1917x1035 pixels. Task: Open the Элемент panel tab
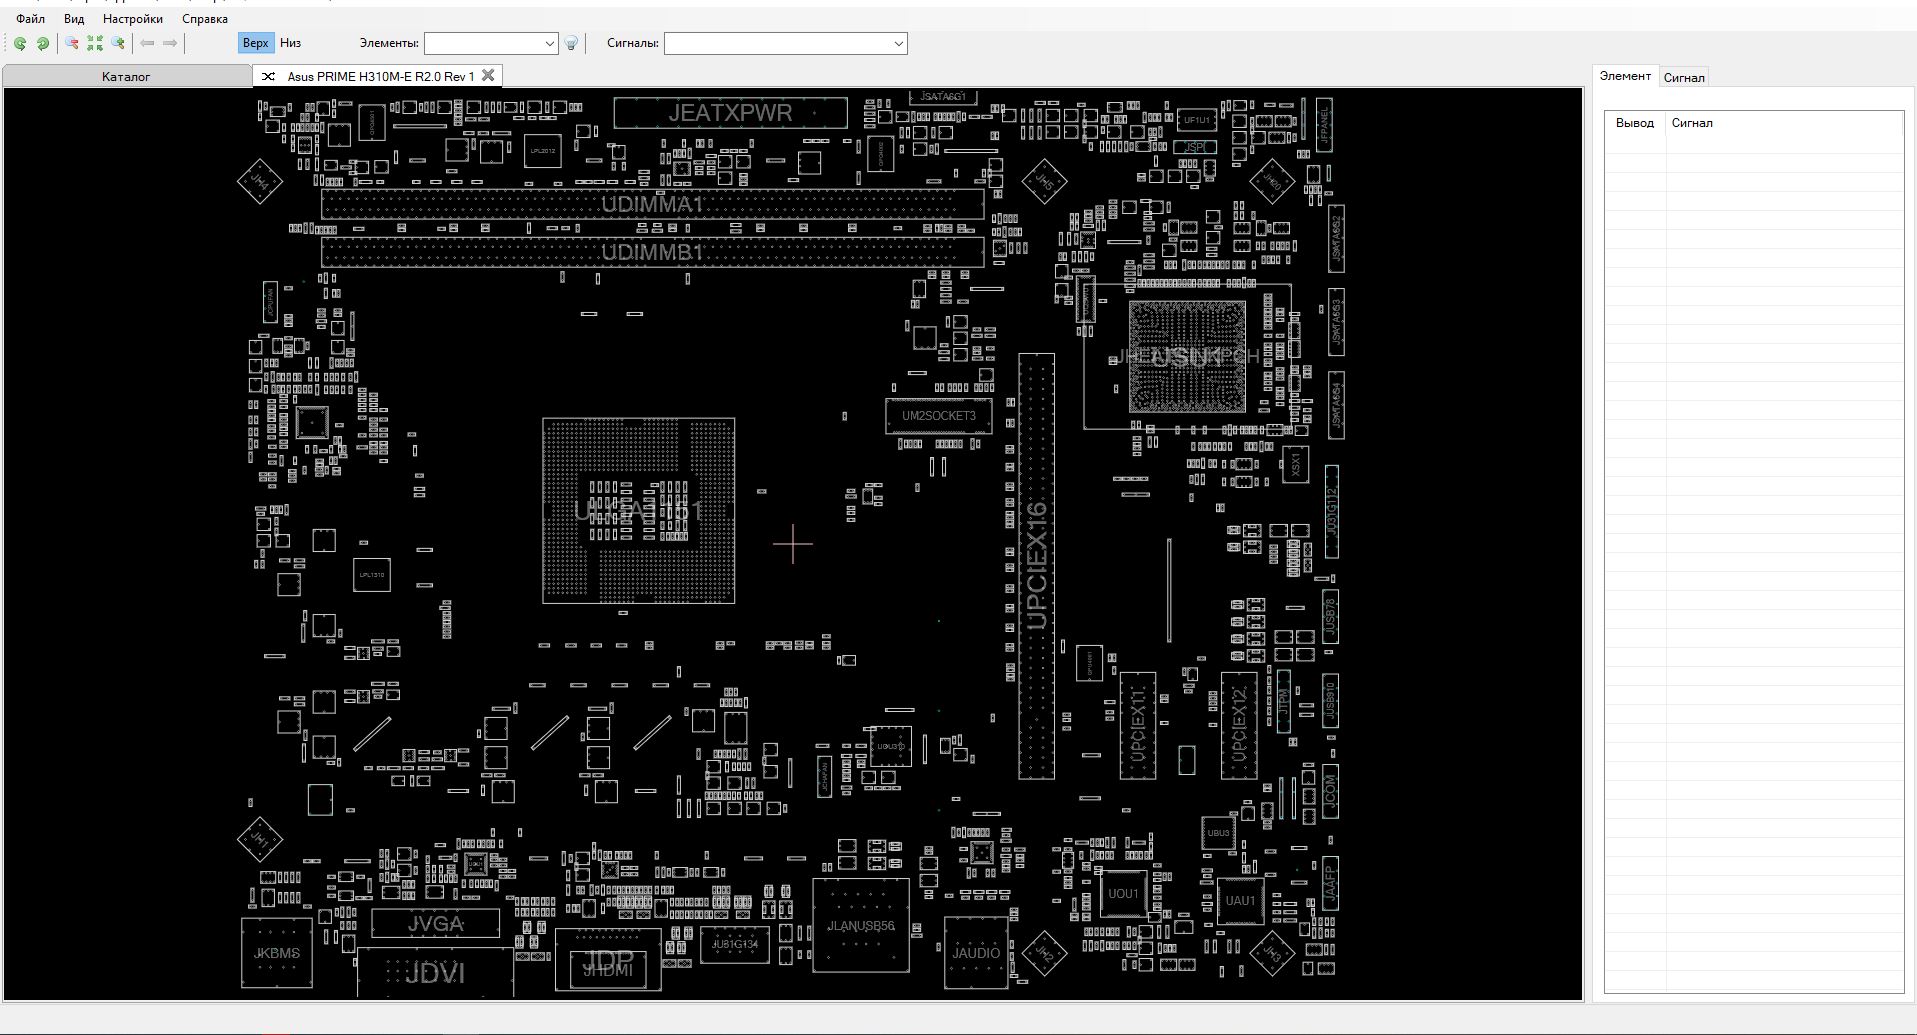(x=1625, y=76)
